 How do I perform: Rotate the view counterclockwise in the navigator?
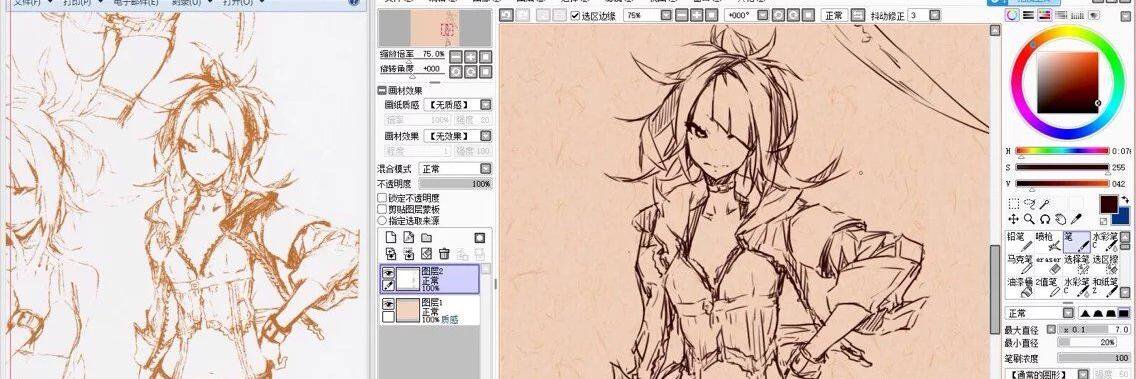pyautogui.click(x=456, y=71)
